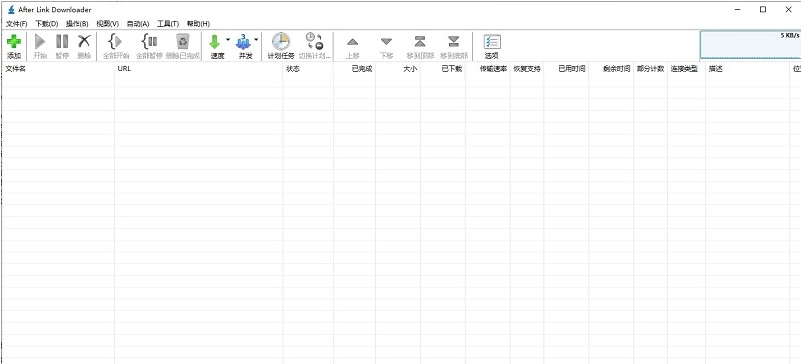801x364 pixels.
Task: Click the Delete Completed (删除已完成) trash icon
Action: tap(182, 41)
